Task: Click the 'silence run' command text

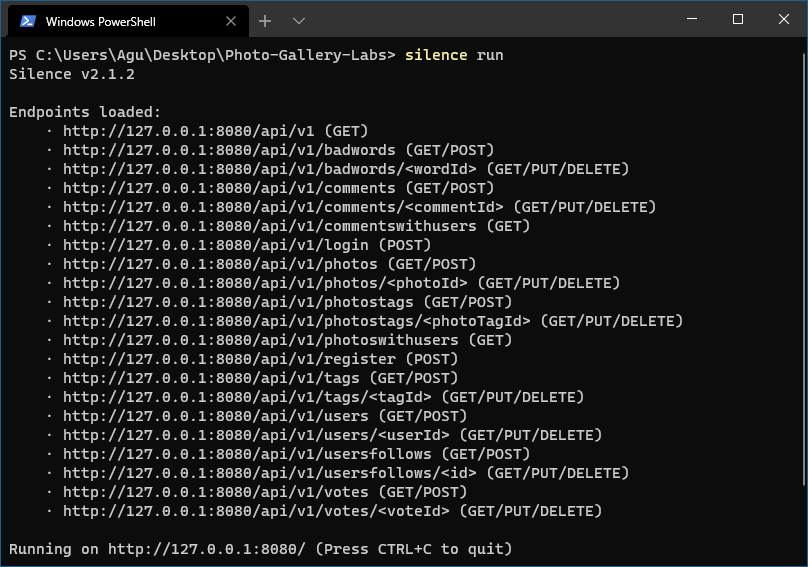Action: point(454,55)
